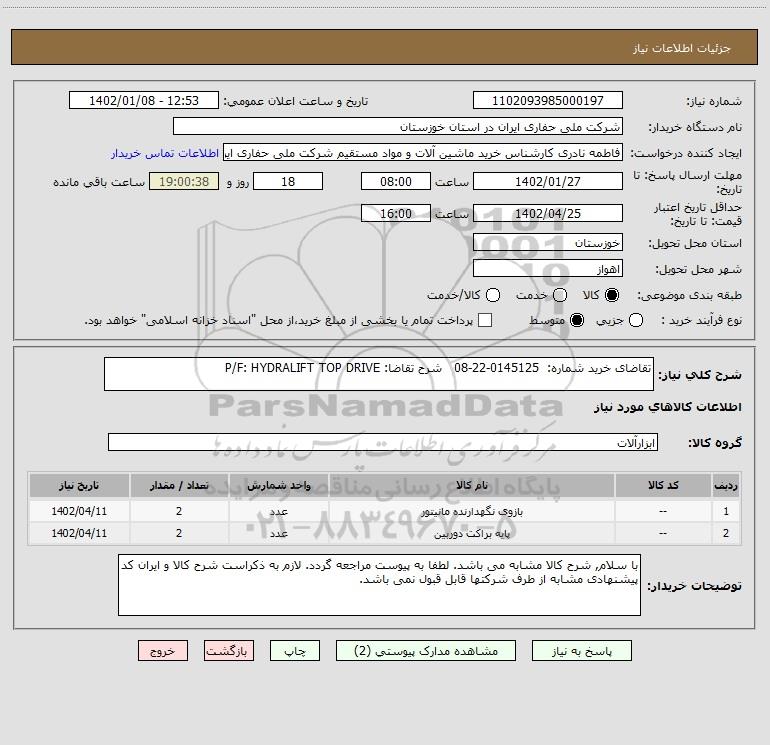
Task: Click the جزئیات اطلاعات نیاز header title
Action: (682, 48)
